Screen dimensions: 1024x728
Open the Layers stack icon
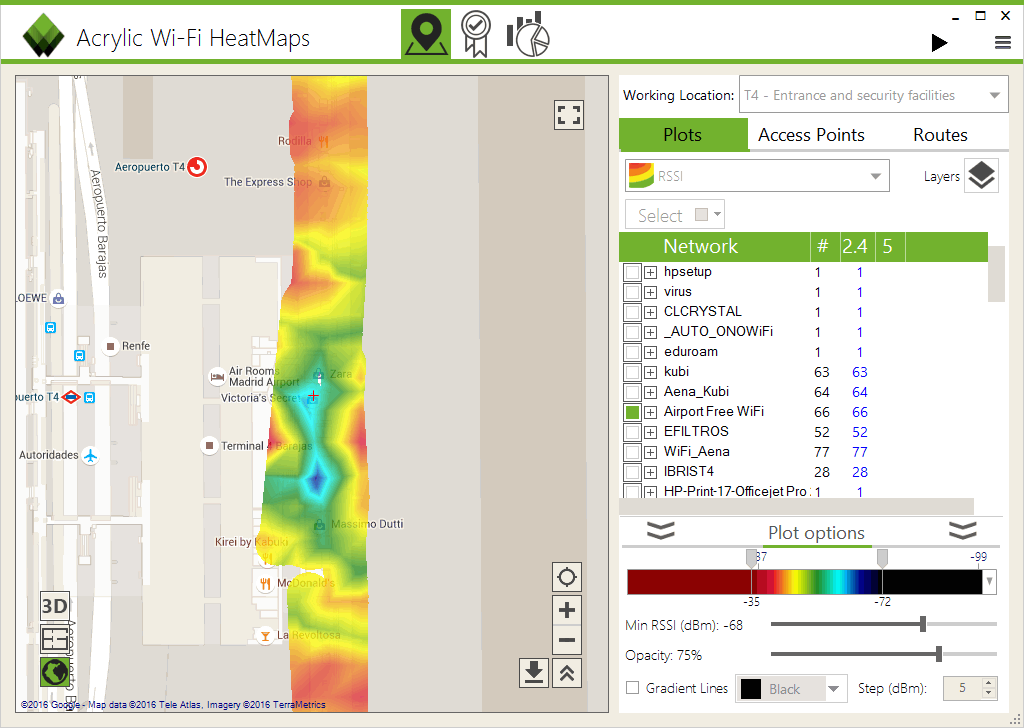point(981,176)
